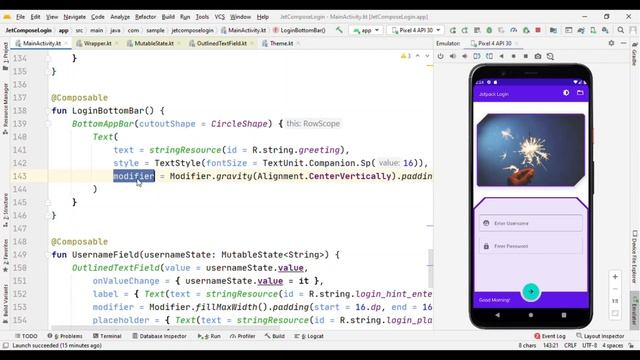Open the Tools menu
Screen dimensions: 640x360
[202, 17]
